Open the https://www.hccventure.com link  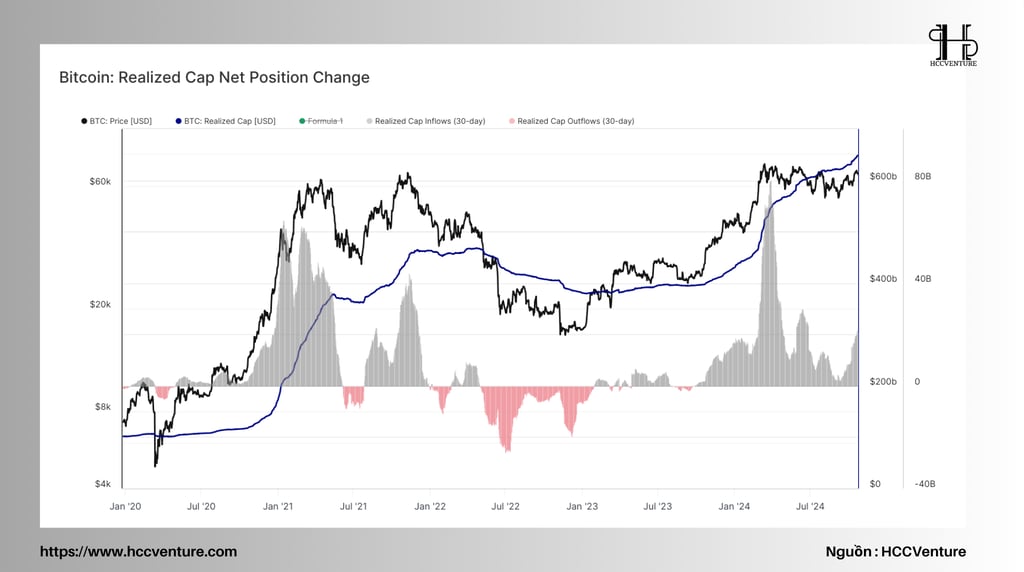click(138, 552)
